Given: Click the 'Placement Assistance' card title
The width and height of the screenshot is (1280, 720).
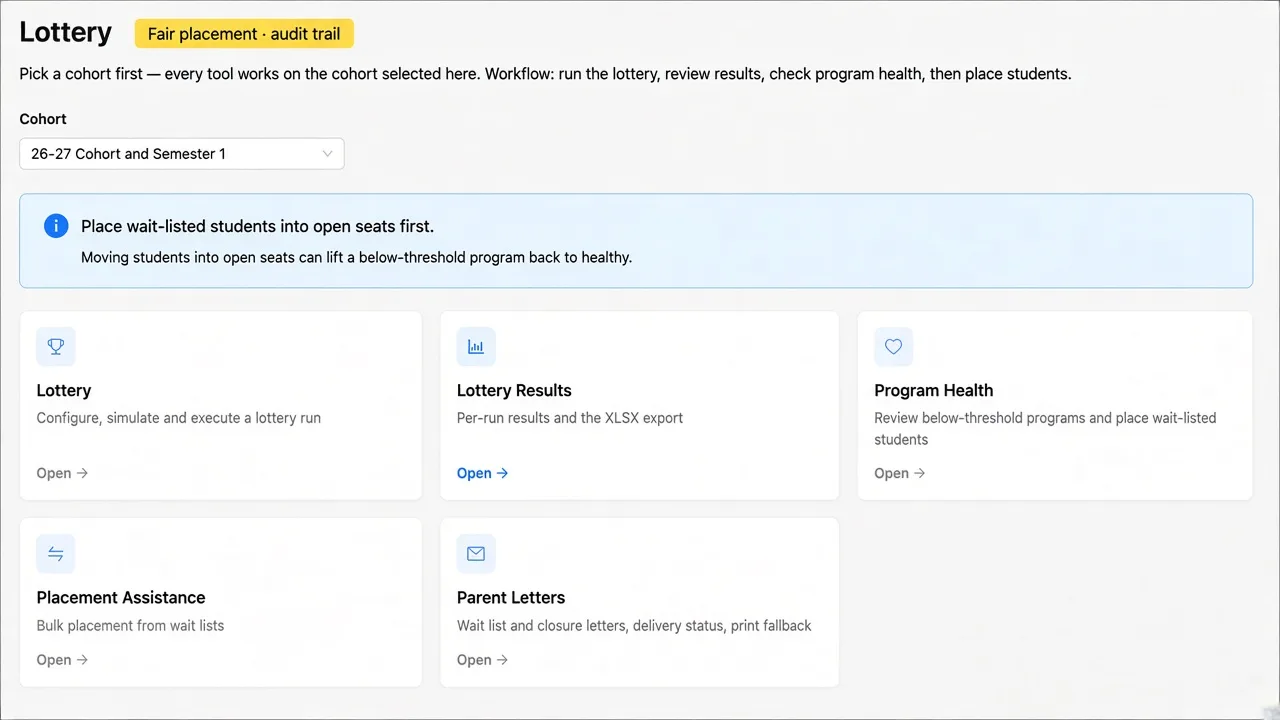Looking at the screenshot, I should tap(121, 598).
